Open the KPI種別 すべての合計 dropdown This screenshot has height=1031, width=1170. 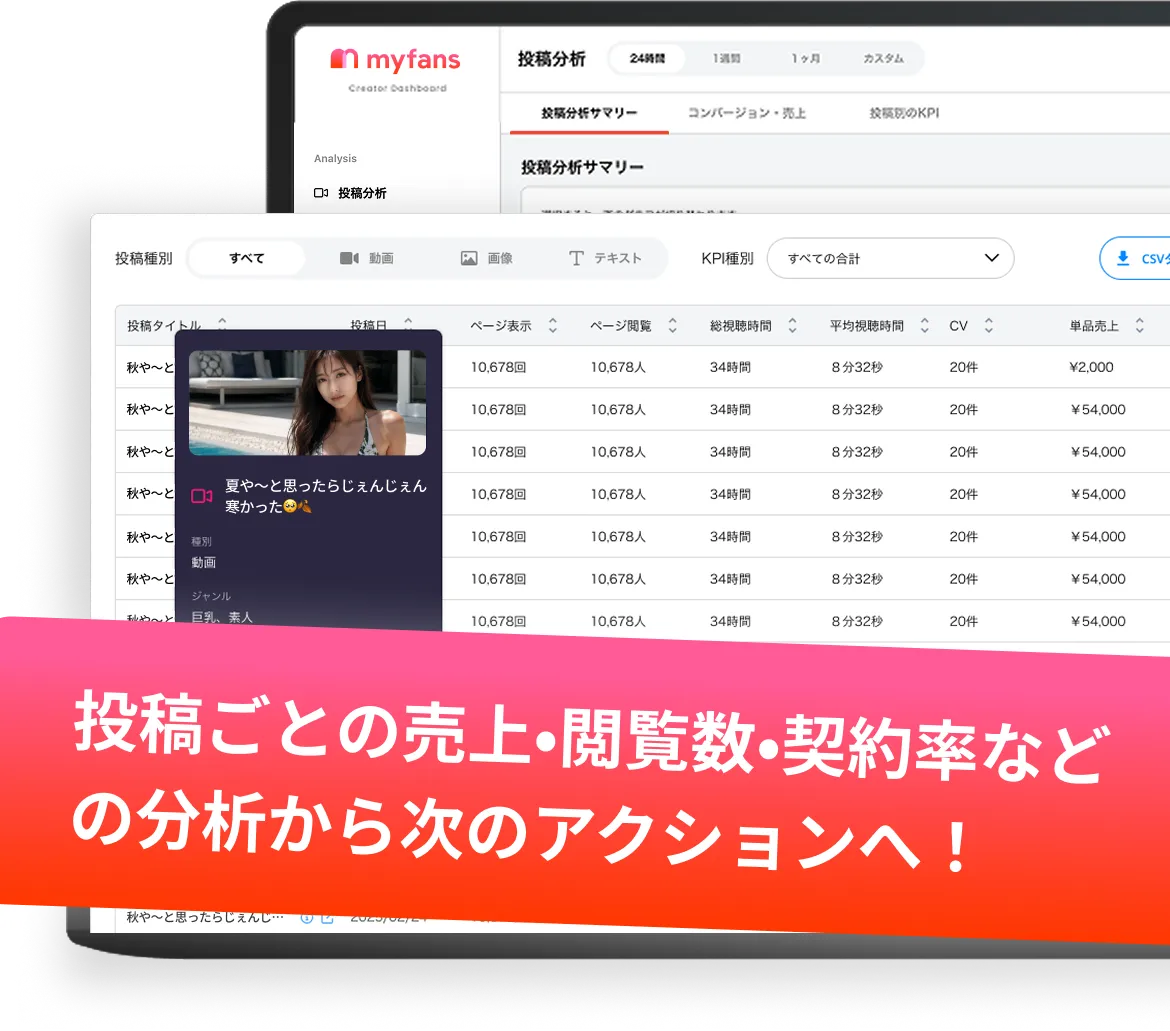(x=890, y=258)
